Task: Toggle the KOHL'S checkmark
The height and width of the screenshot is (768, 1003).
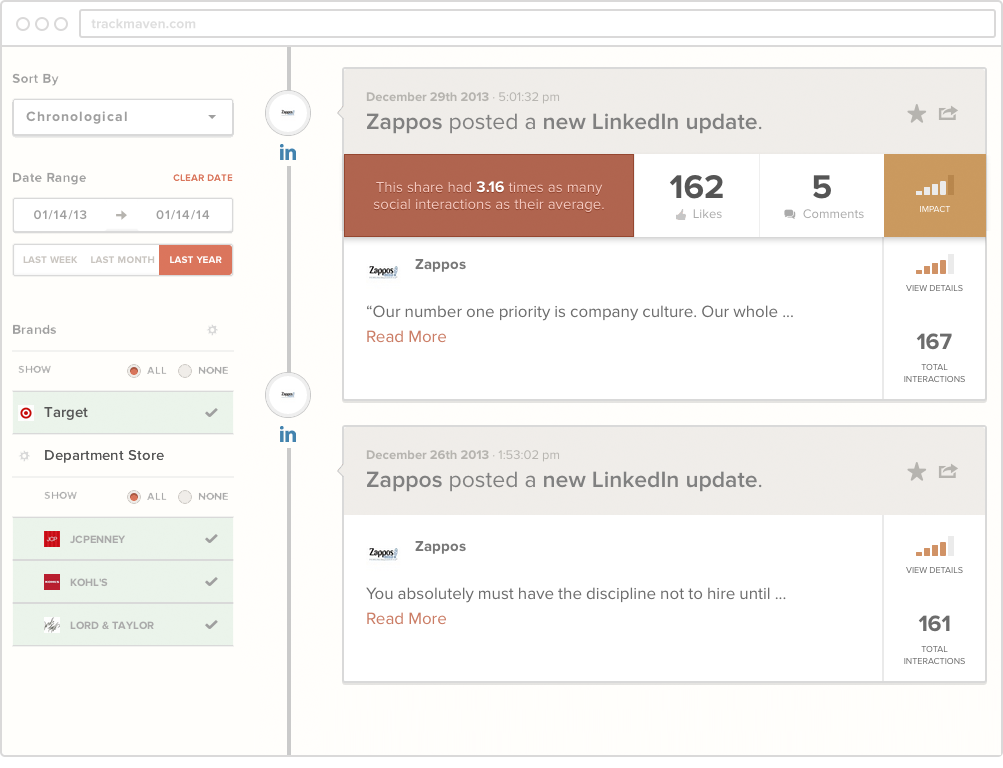Action: 211,582
